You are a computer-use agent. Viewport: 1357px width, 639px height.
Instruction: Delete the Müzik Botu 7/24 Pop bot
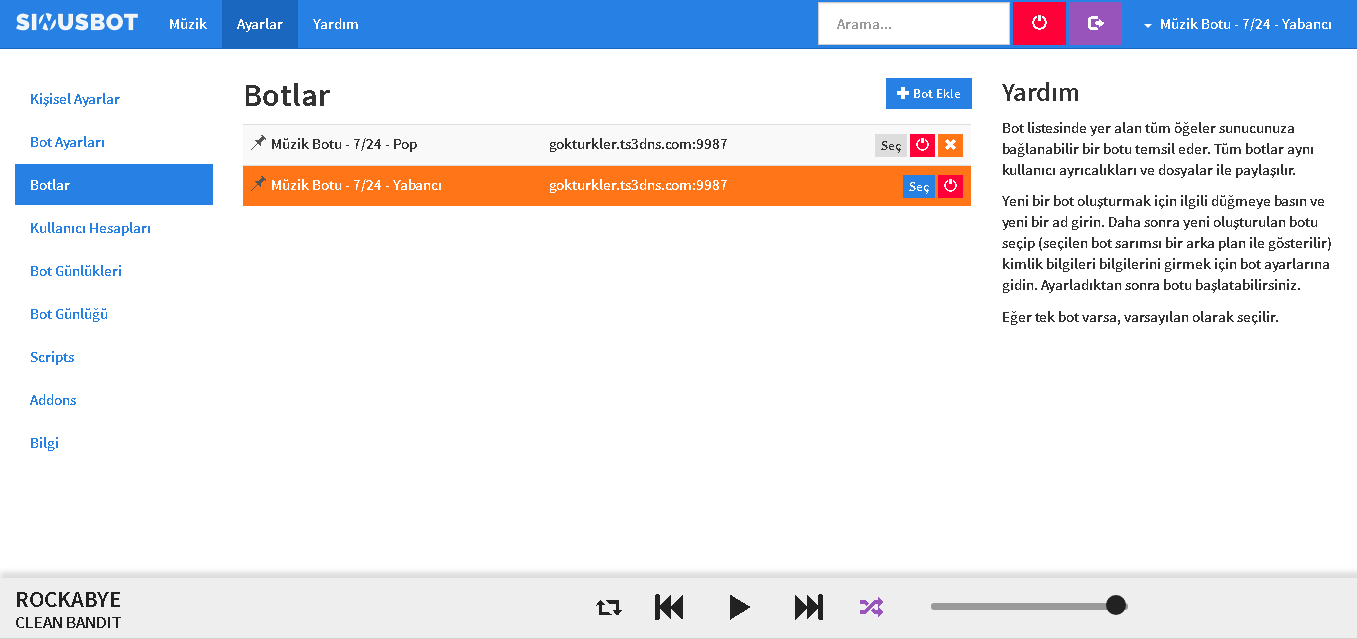pos(950,146)
